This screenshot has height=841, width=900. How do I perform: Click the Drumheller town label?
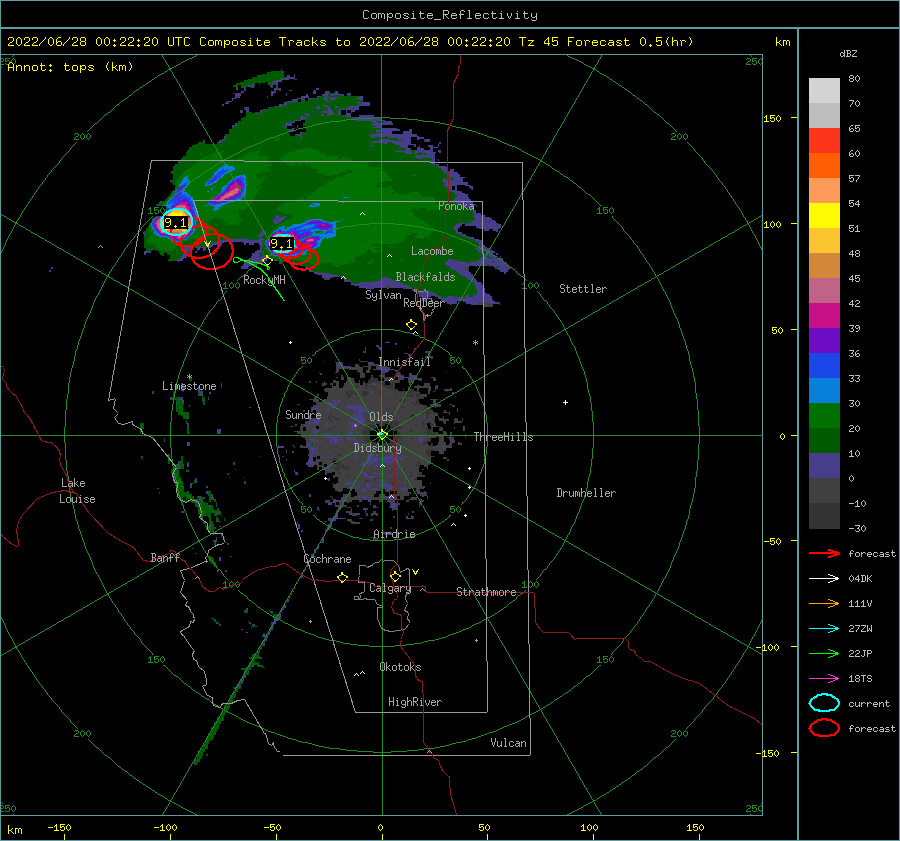pyautogui.click(x=586, y=493)
